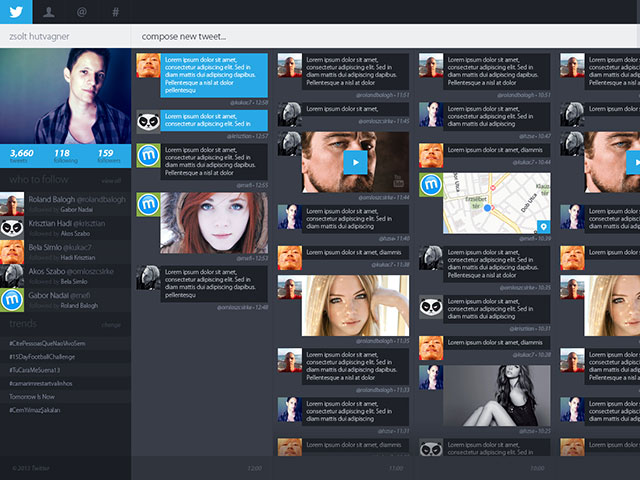This screenshot has width=640, height=480.
Task: Click the panda avatar on the 12:57 tweet
Action: [x=148, y=122]
